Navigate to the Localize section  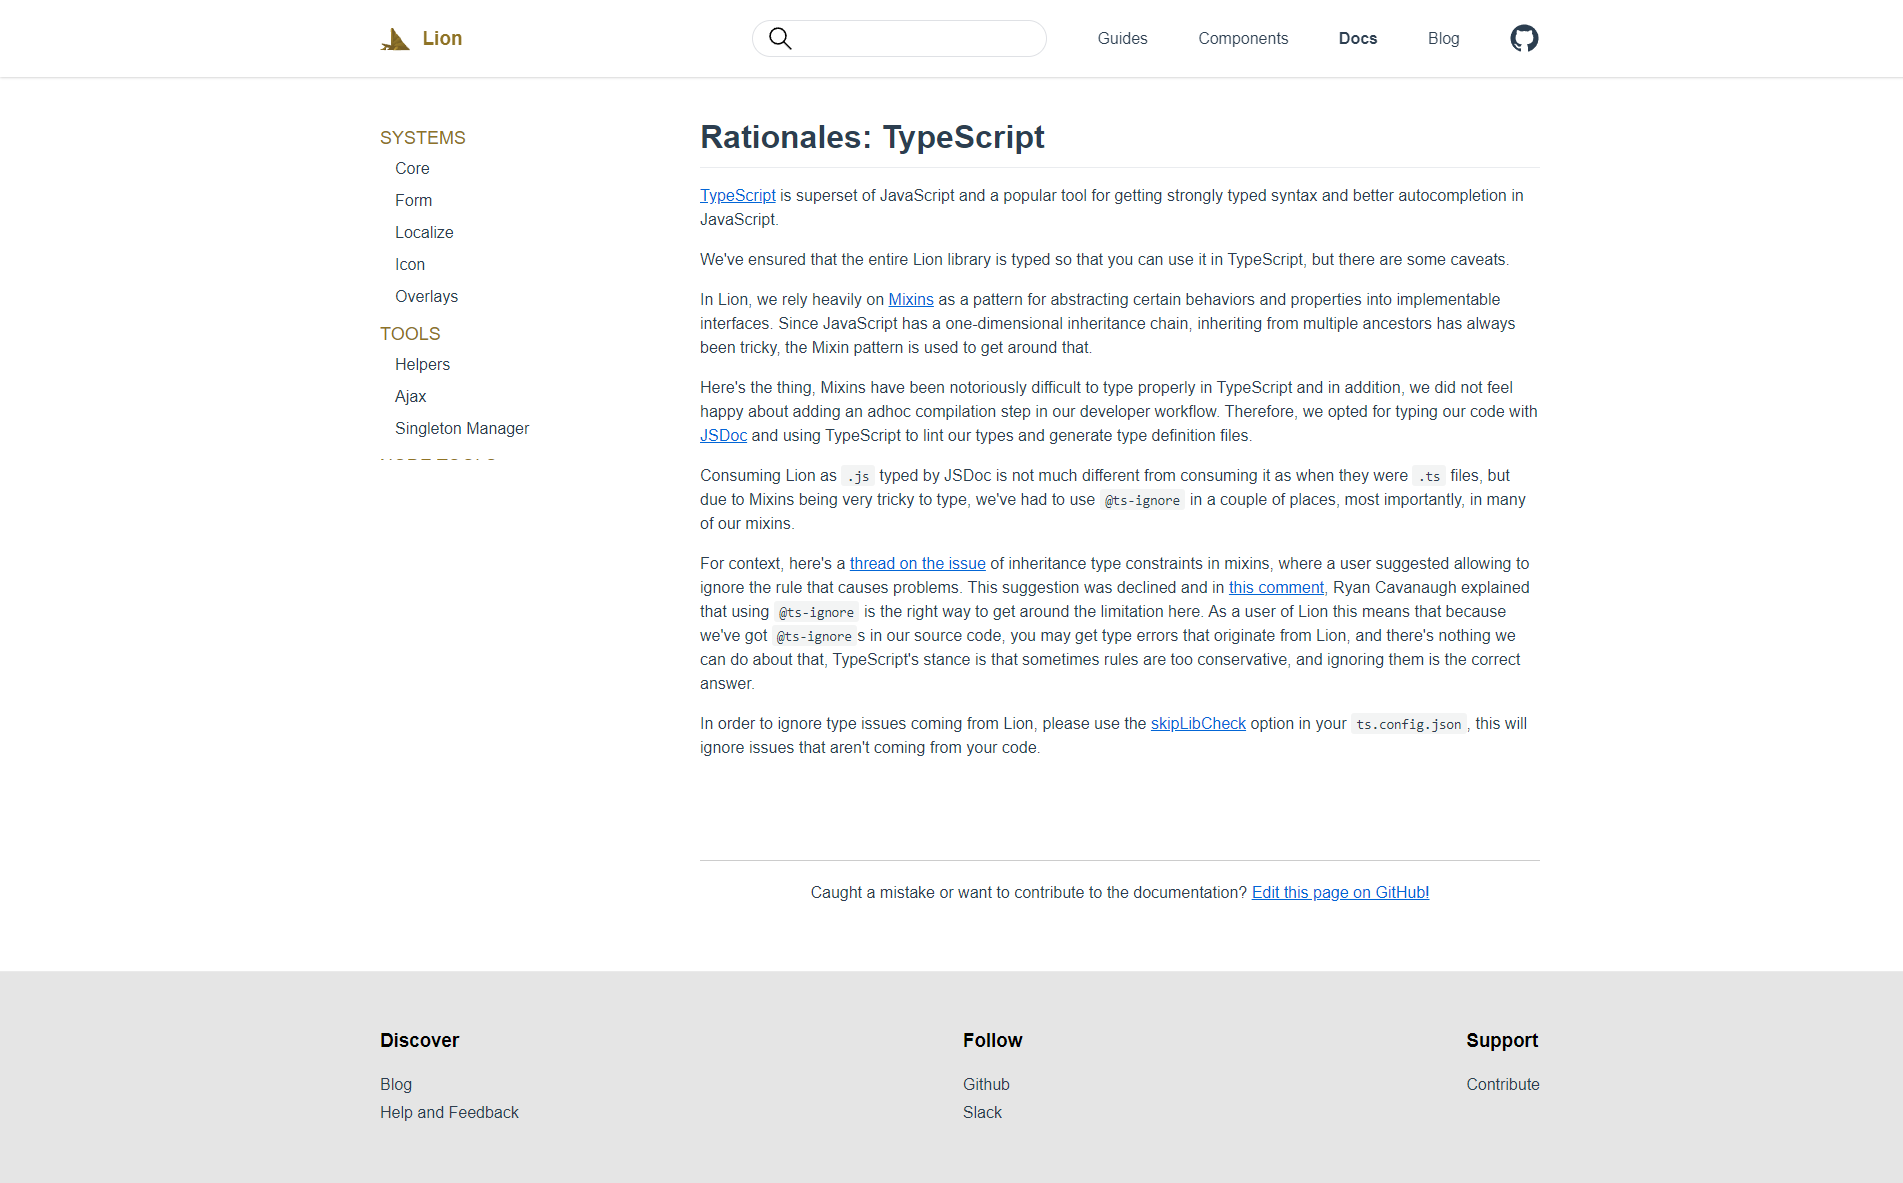(x=424, y=232)
